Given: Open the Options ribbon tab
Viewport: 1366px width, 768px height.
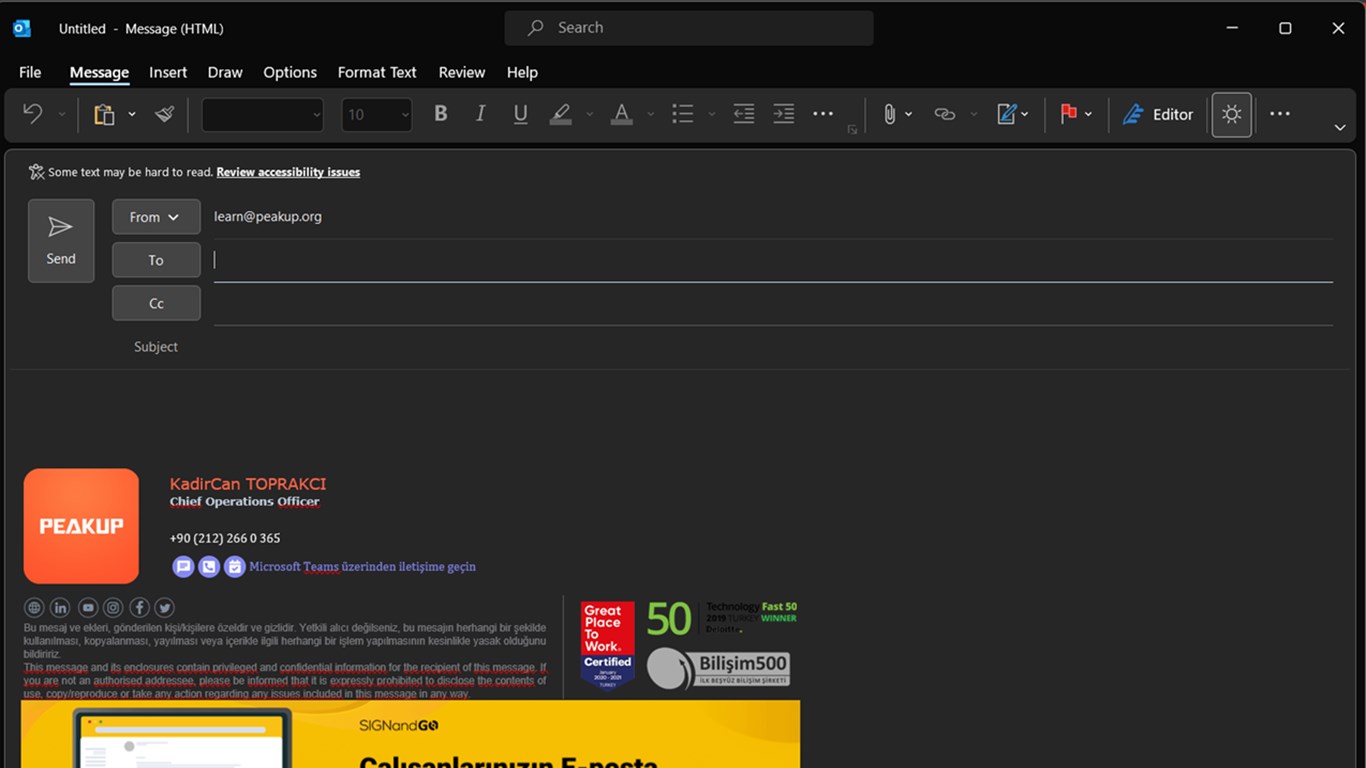Looking at the screenshot, I should [290, 72].
